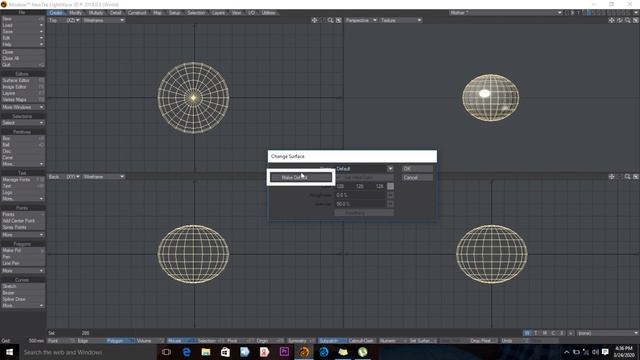640x360 pixels.
Task: Maximize the lower-right viewport
Action: pyautogui.click(x=636, y=177)
